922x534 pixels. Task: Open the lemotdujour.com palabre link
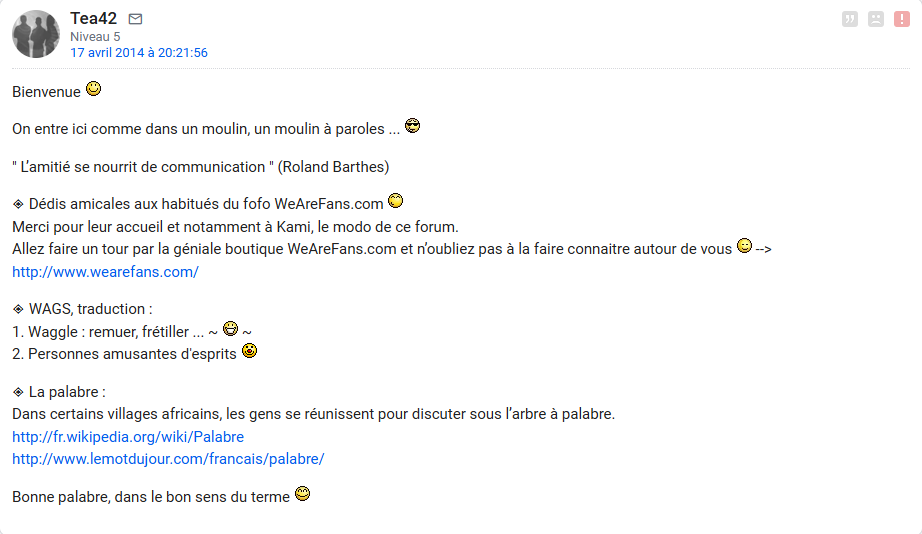(x=168, y=459)
